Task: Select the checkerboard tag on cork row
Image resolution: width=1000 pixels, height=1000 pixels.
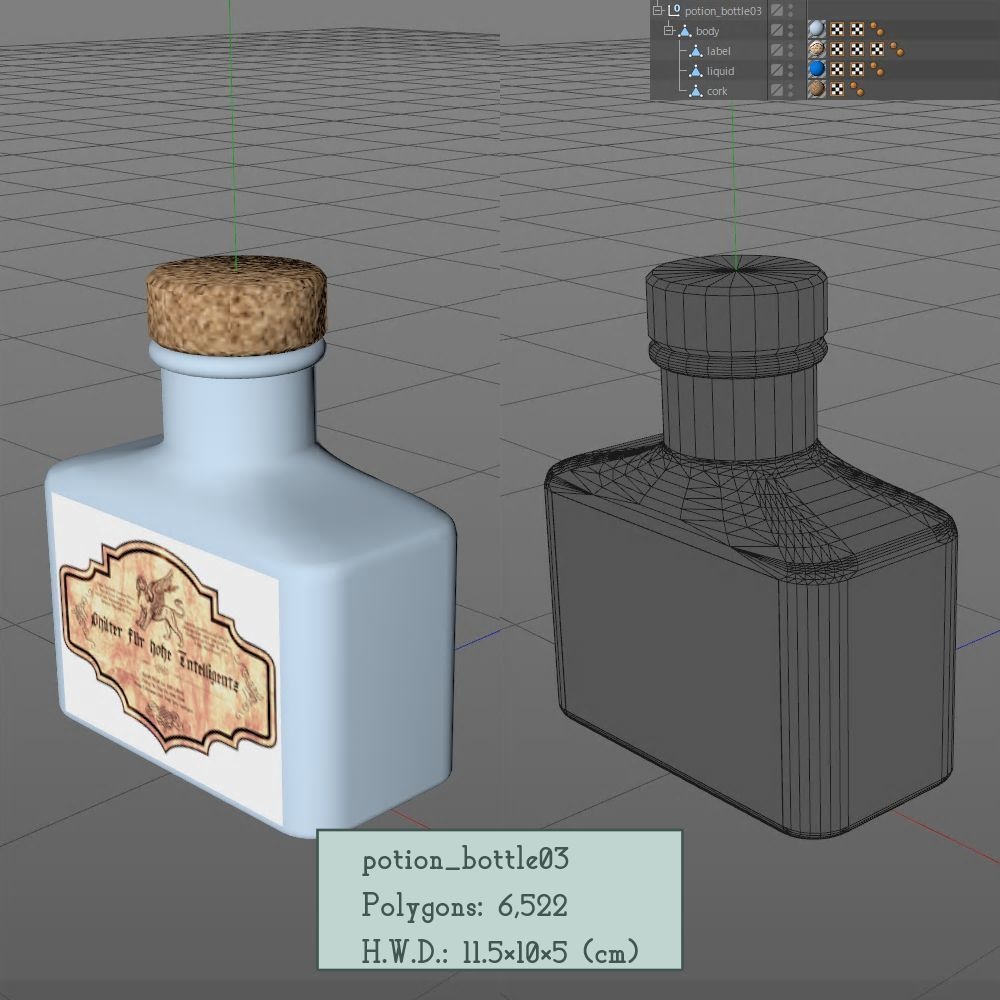Action: coord(837,89)
